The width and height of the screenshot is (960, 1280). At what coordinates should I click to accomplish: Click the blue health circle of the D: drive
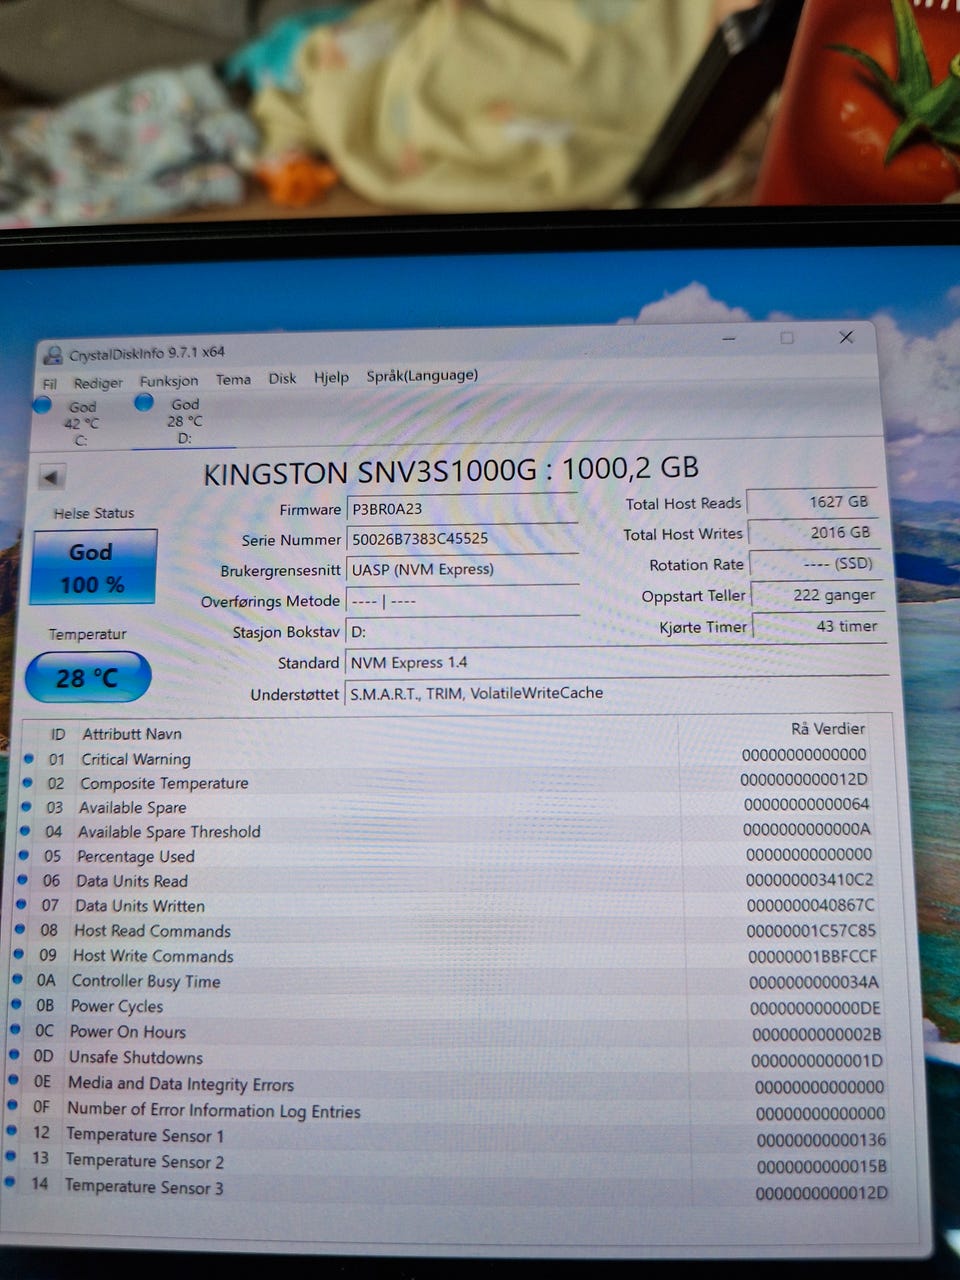coord(145,402)
